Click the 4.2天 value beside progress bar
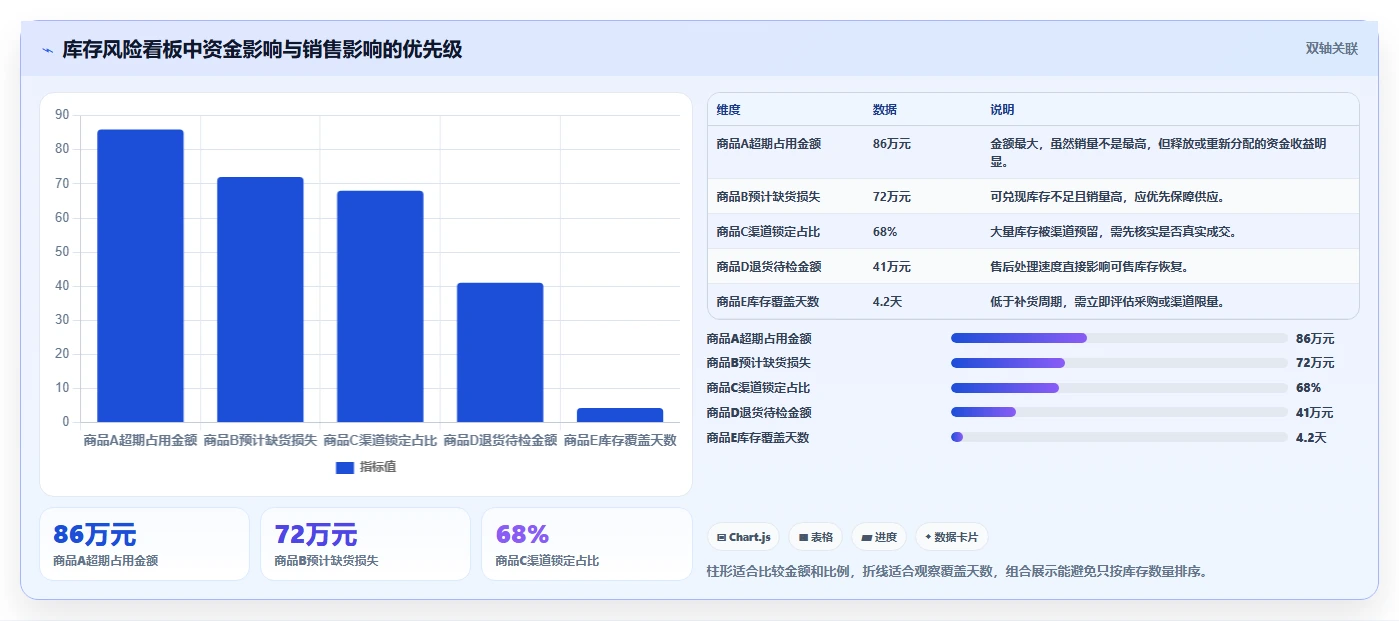1399x621 pixels. click(1311, 437)
